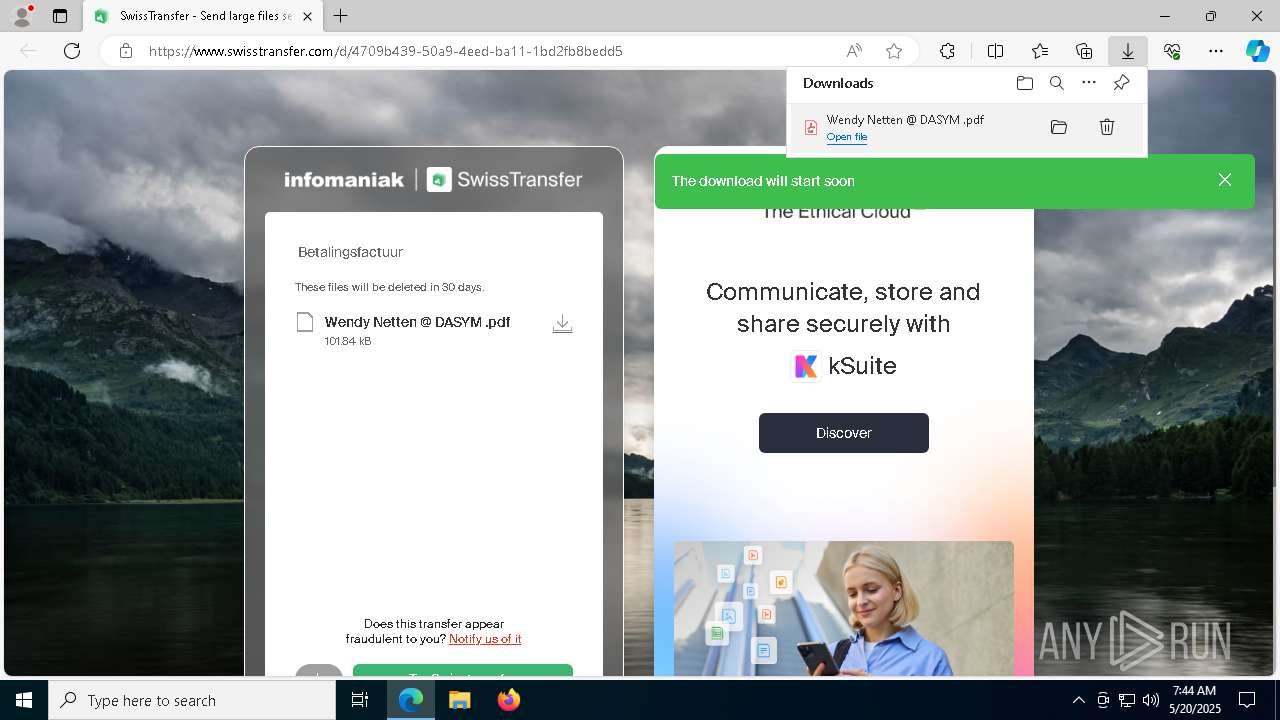View site information lock icon
This screenshot has width=1280, height=720.
(x=125, y=51)
